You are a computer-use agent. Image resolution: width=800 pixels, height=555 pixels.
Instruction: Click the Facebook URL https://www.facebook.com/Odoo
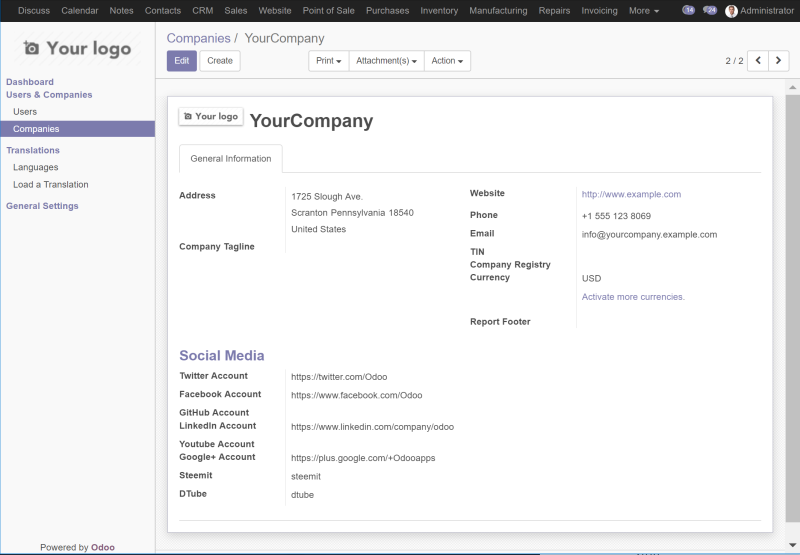(x=357, y=395)
